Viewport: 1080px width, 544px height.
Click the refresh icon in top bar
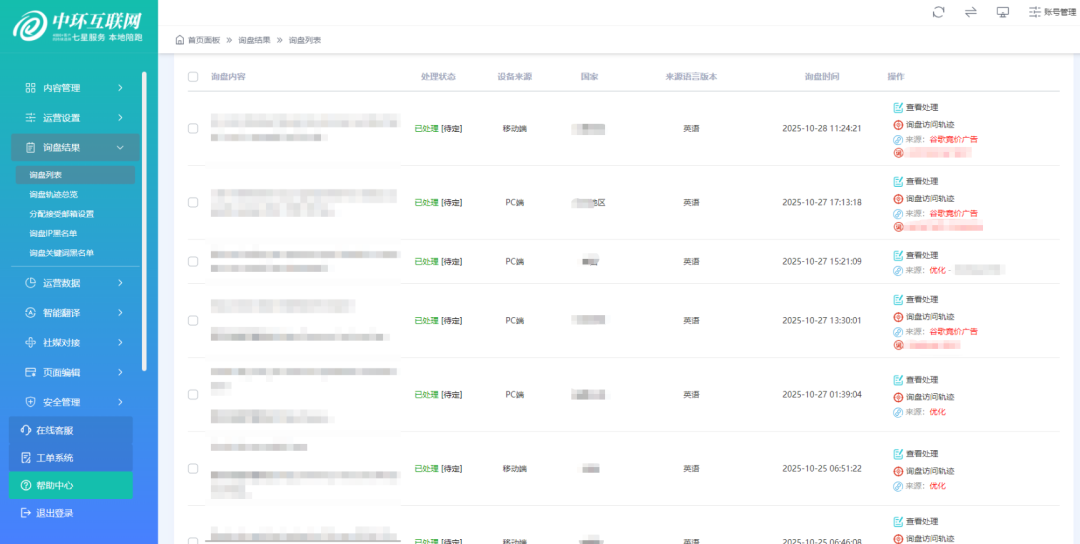[x=938, y=12]
